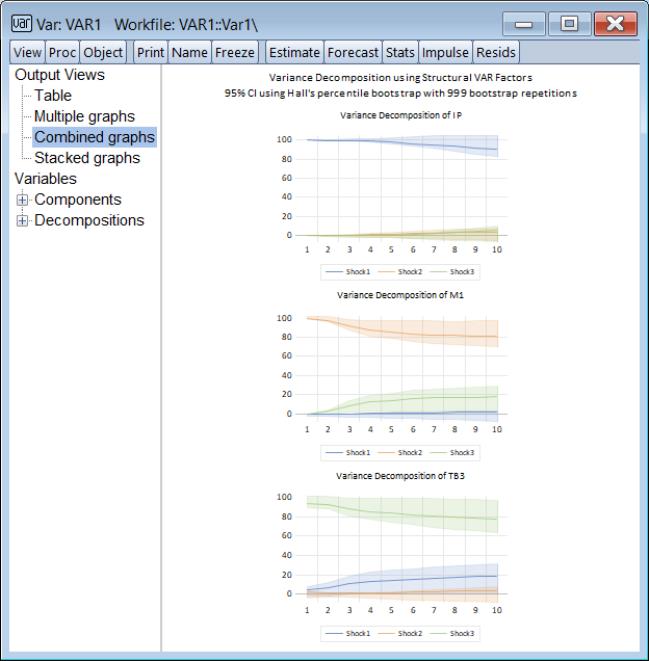Open the Impulse responses button

(x=445, y=52)
